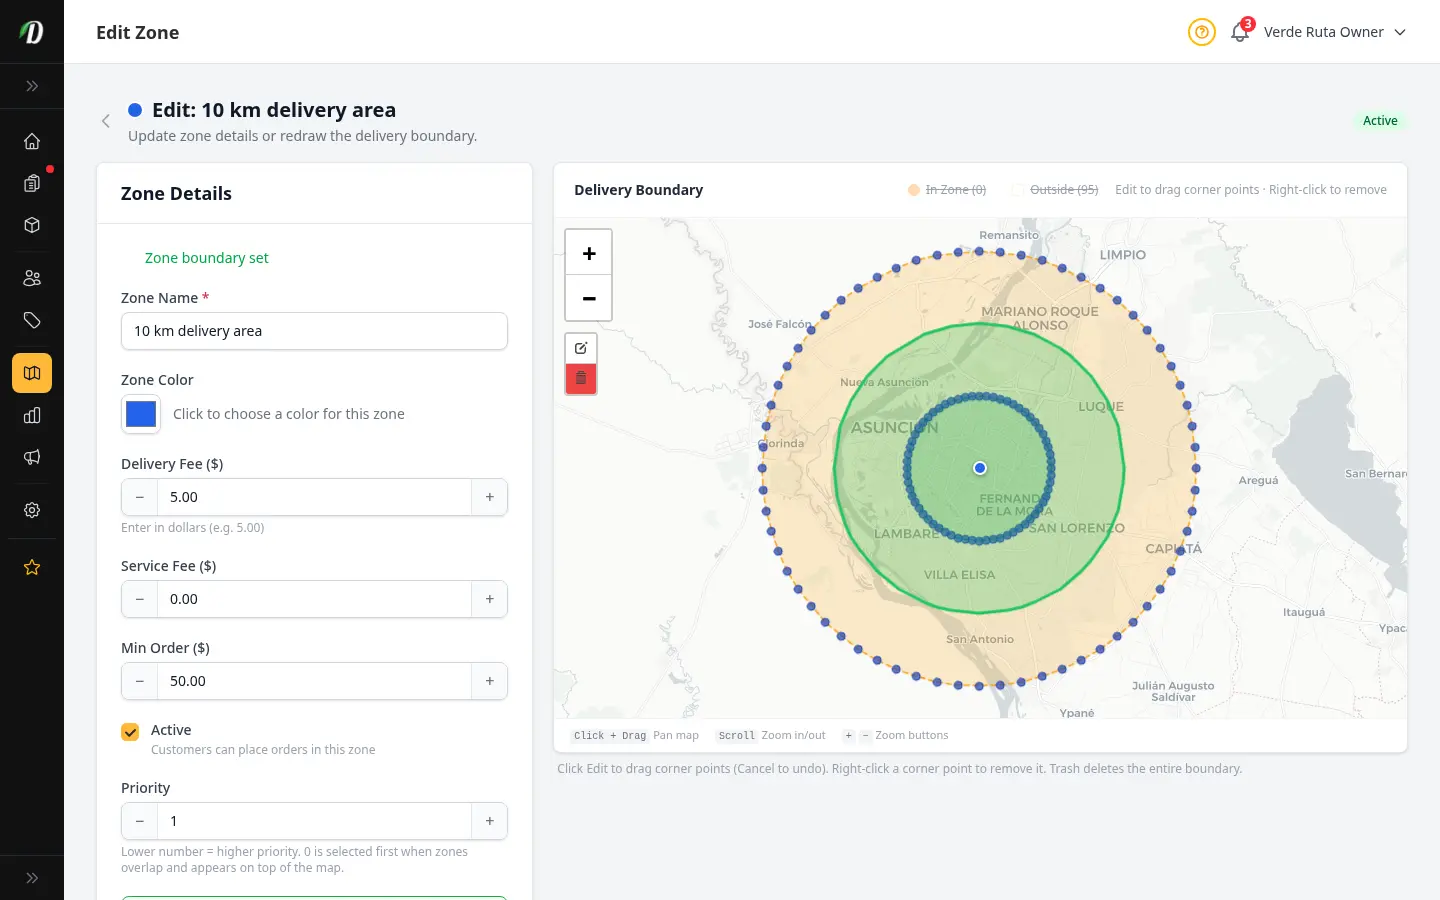The image size is (1440, 900).
Task: Open the customers icon in sidebar
Action: click(x=32, y=278)
